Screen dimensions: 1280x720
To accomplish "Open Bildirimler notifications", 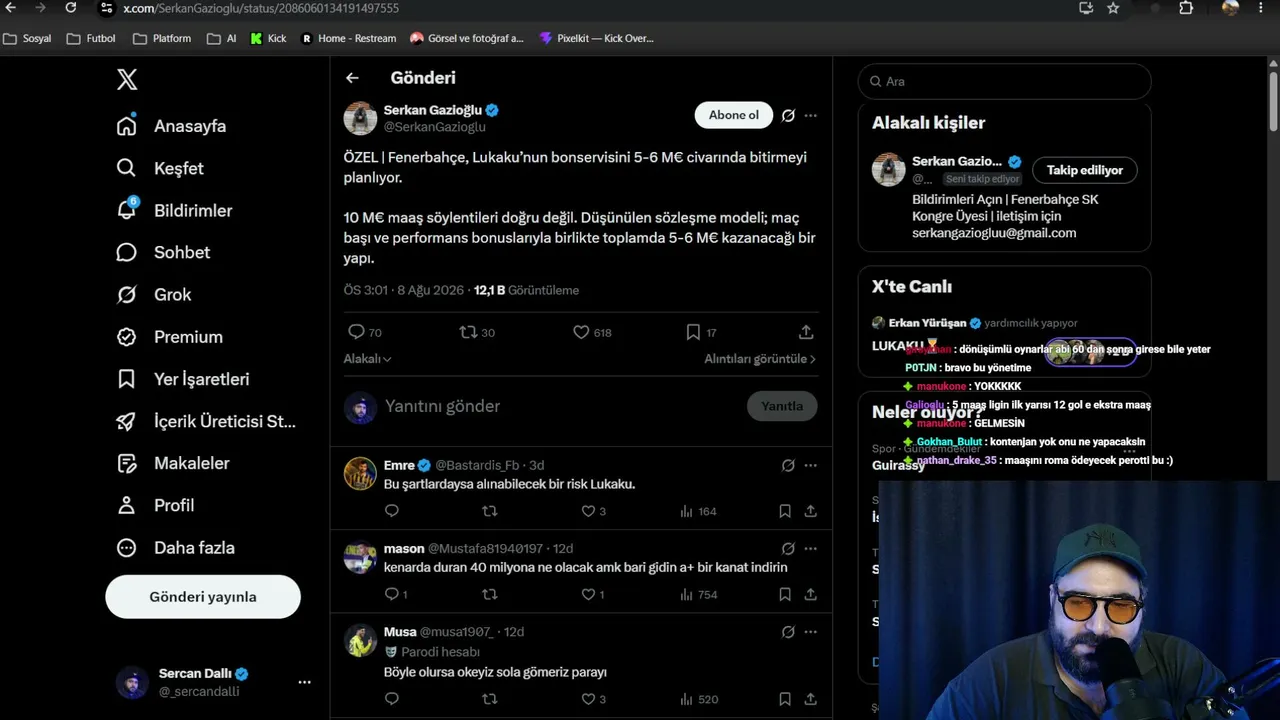I will click(174, 210).
